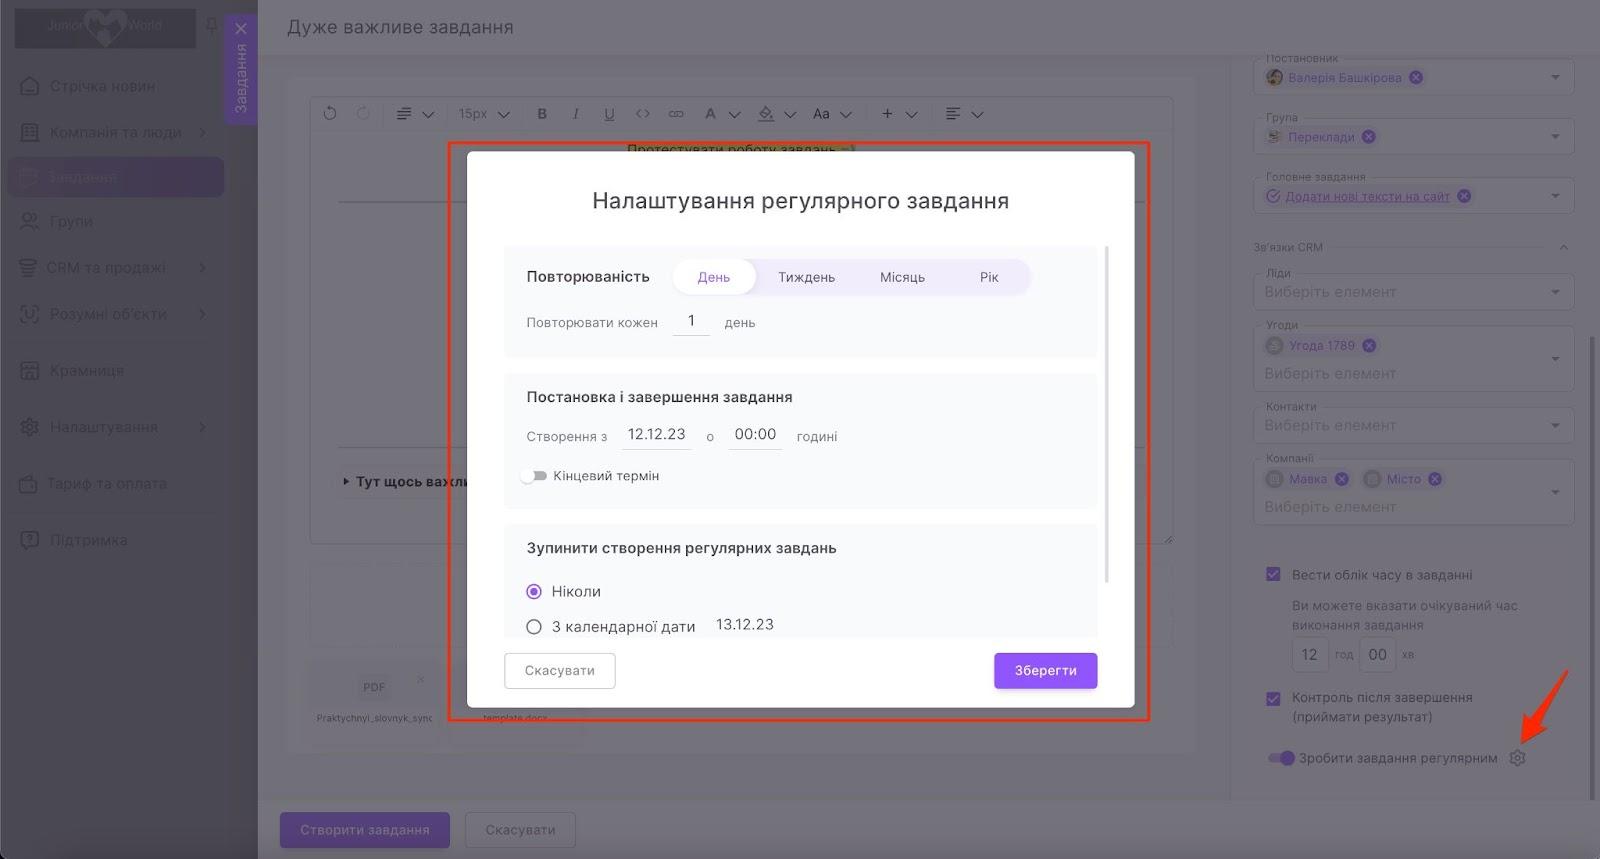Open regular task settings gear icon
This screenshot has height=859, width=1600.
pyautogui.click(x=1517, y=758)
